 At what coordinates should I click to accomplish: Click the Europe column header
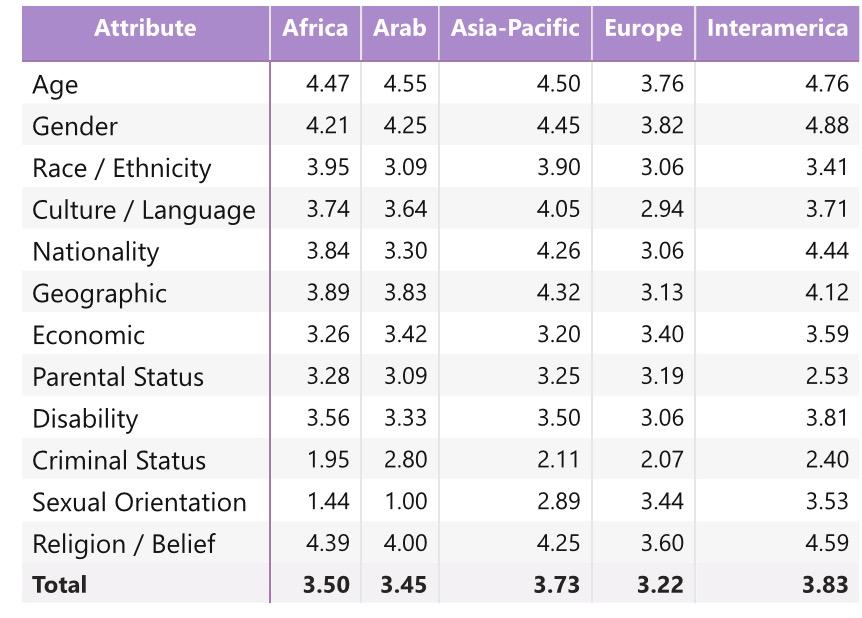tap(642, 29)
